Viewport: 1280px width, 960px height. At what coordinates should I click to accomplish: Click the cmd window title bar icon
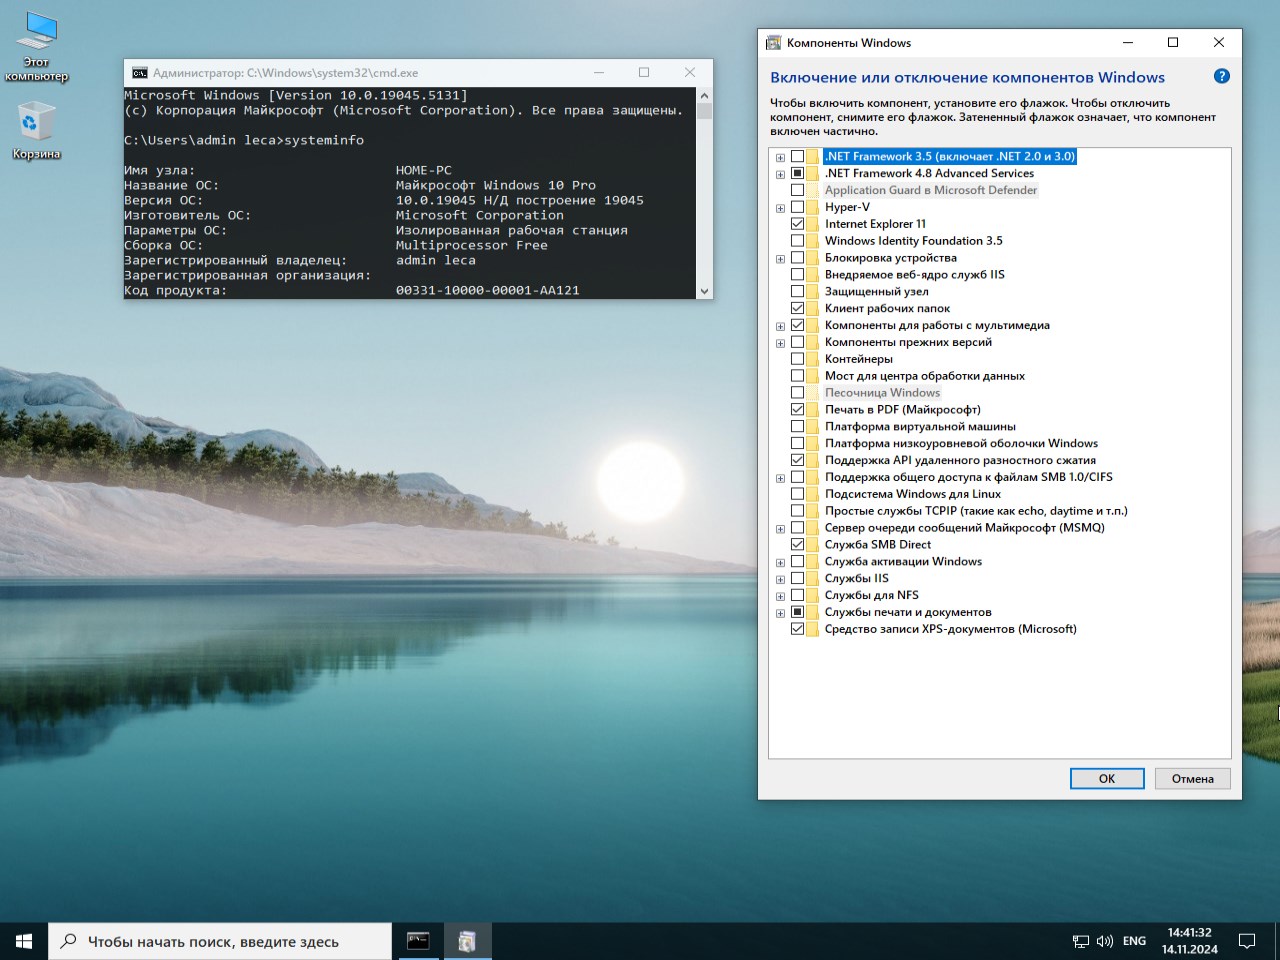pyautogui.click(x=140, y=72)
